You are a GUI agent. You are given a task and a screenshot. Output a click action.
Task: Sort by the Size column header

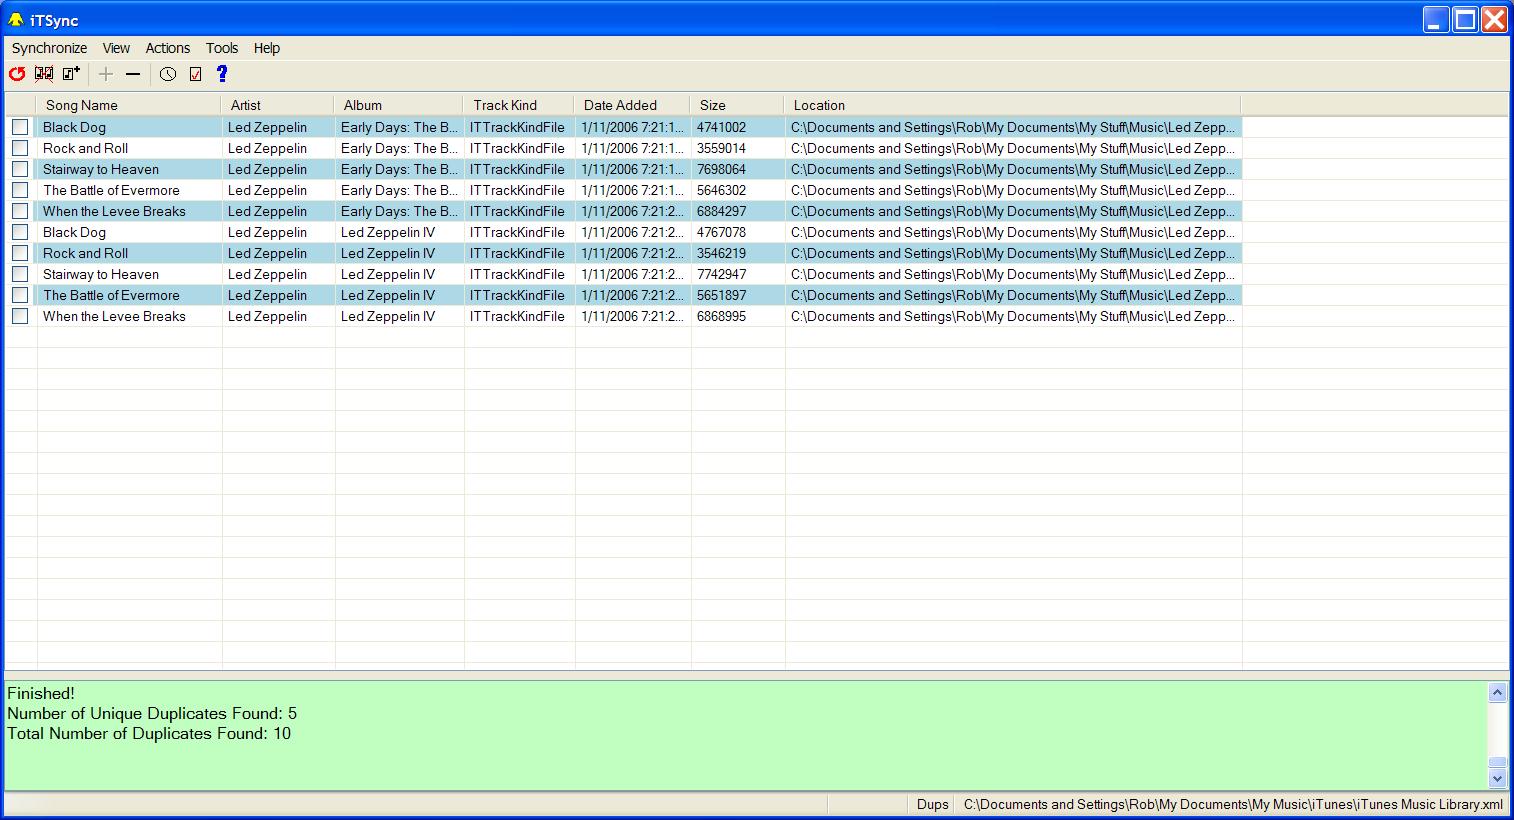click(x=737, y=105)
